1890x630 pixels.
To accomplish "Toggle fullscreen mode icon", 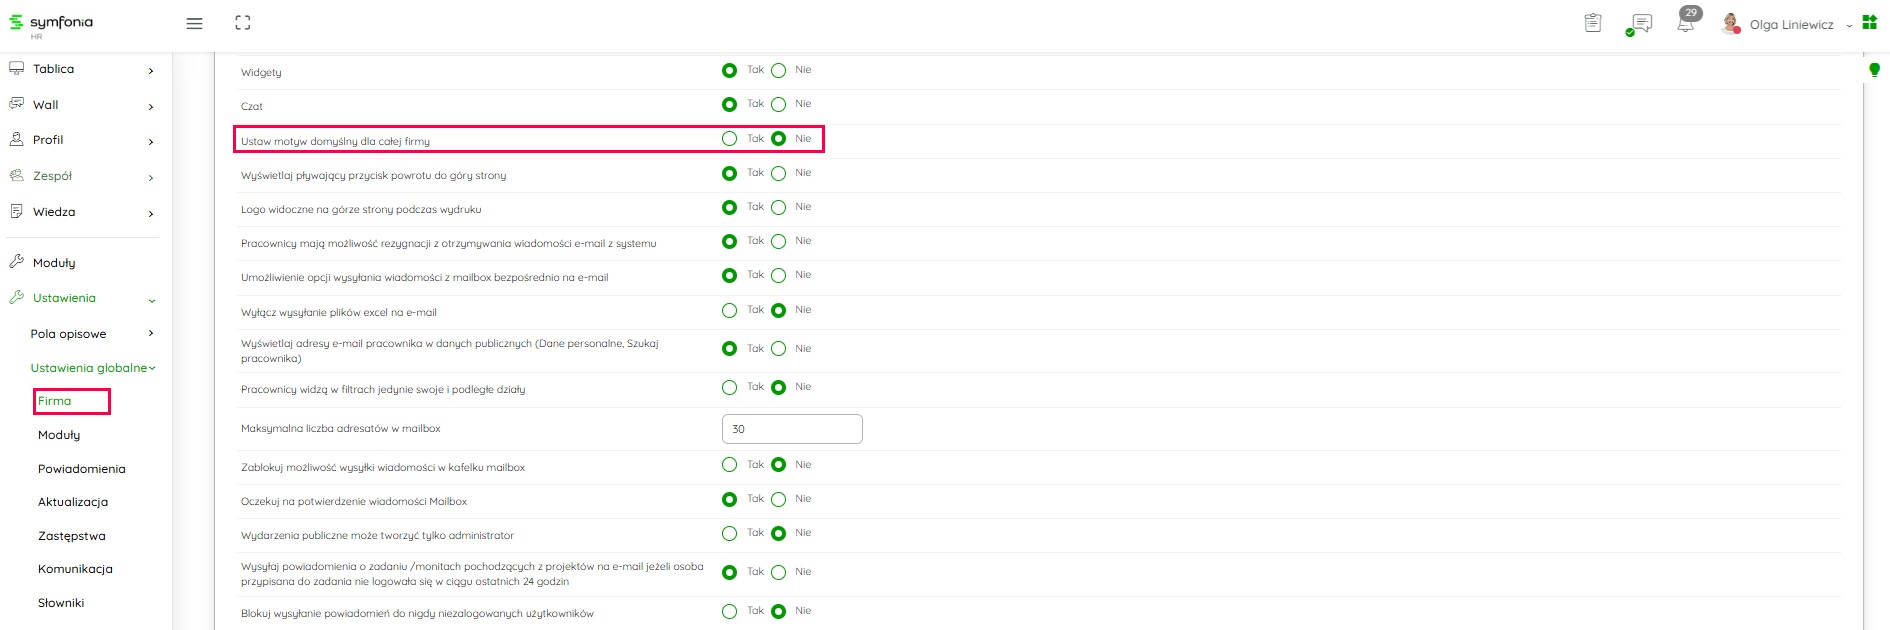I will click(242, 23).
